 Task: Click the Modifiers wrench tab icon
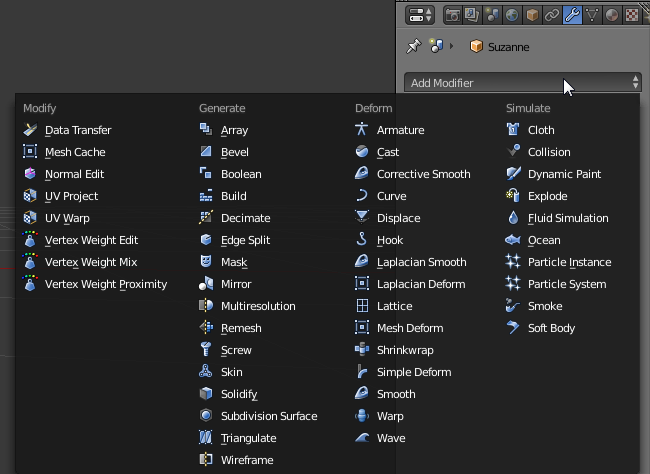[x=572, y=15]
